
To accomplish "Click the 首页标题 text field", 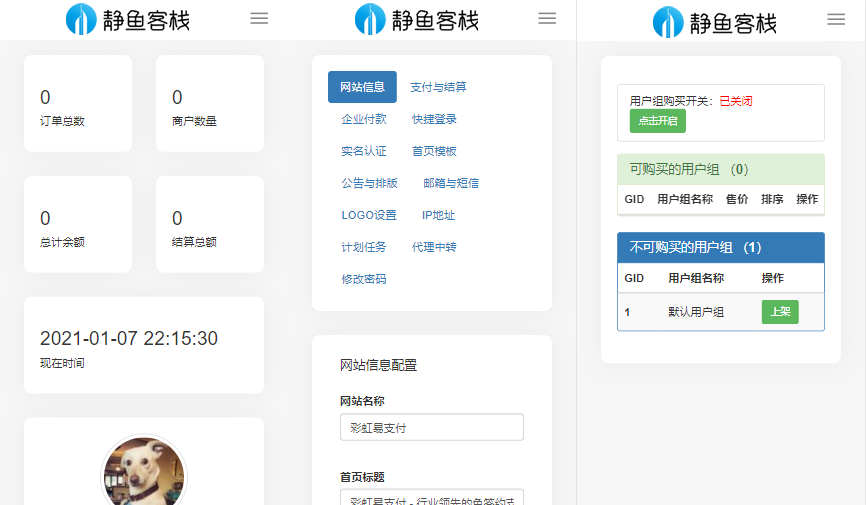I will (431, 497).
